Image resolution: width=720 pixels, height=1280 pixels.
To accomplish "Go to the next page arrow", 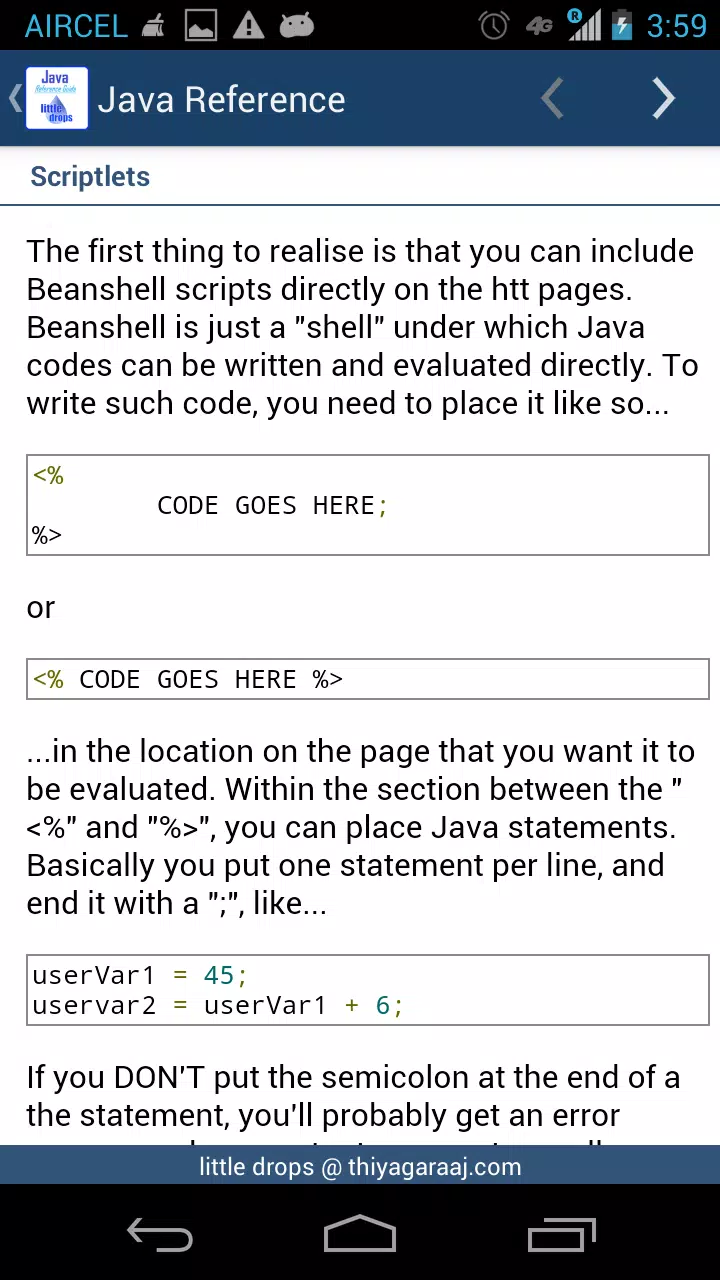I will [x=664, y=99].
